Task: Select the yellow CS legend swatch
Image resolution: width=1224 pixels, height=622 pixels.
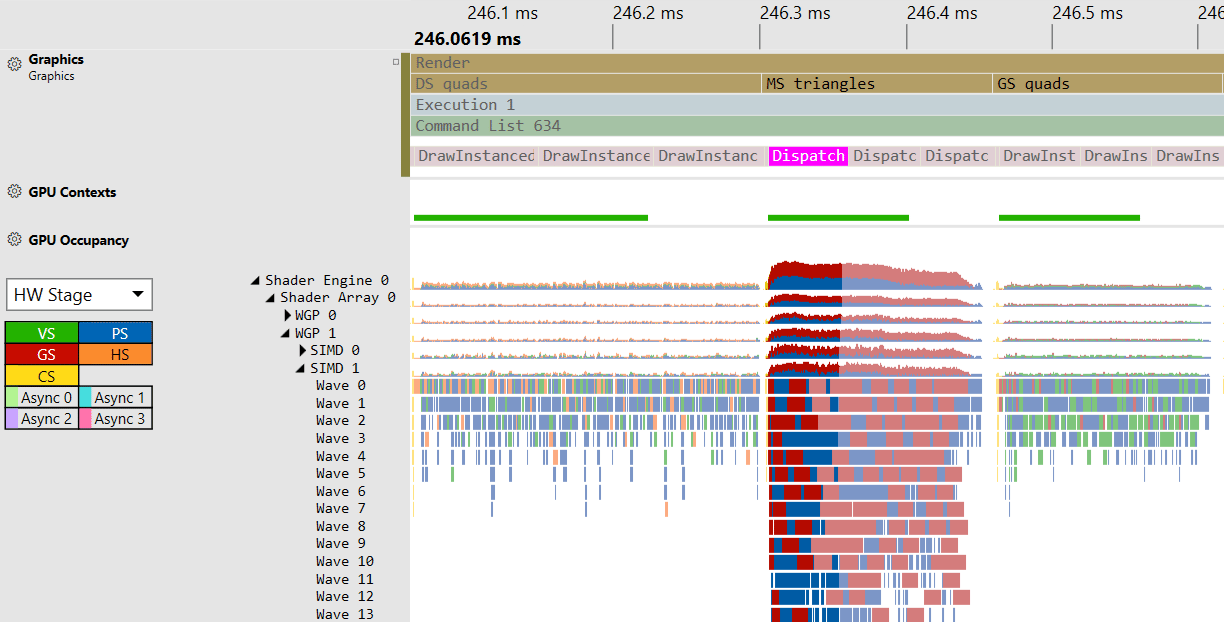Action: pyautogui.click(x=42, y=376)
